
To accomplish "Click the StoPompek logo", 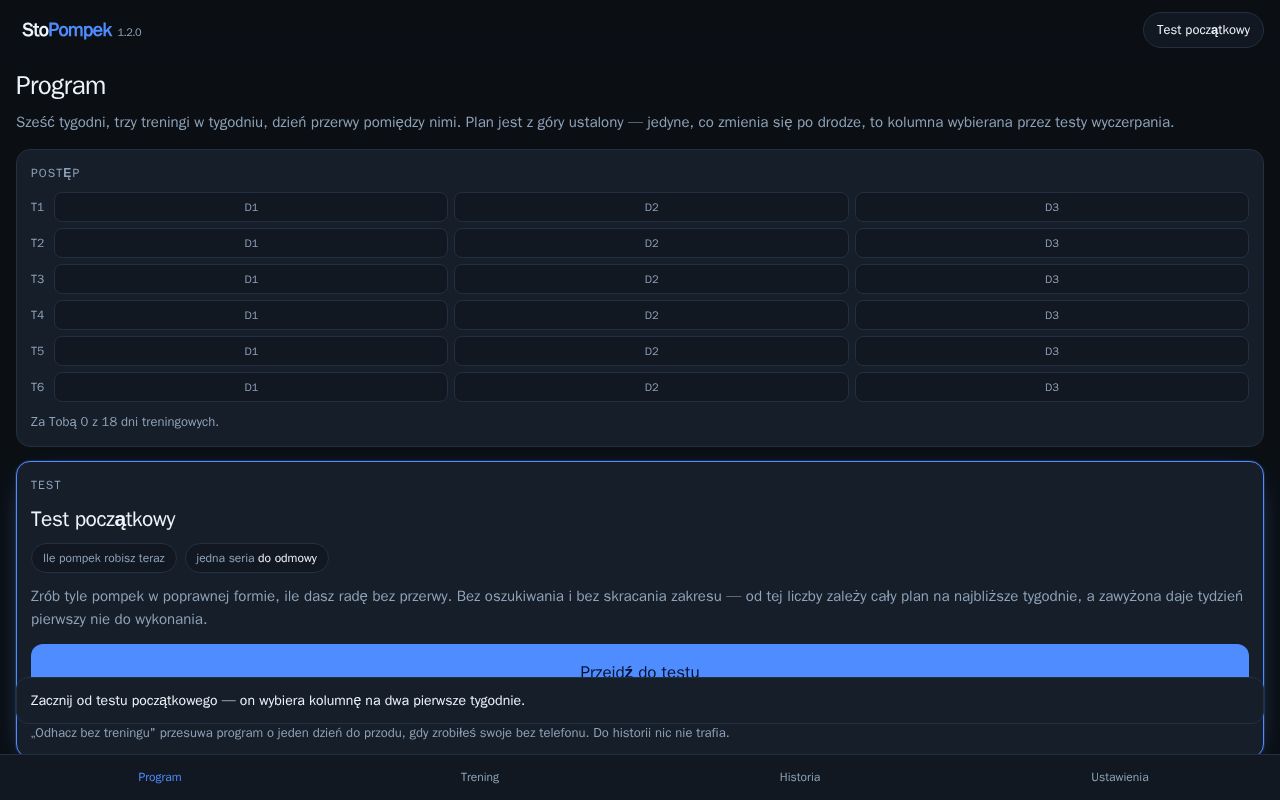I will (x=67, y=30).
